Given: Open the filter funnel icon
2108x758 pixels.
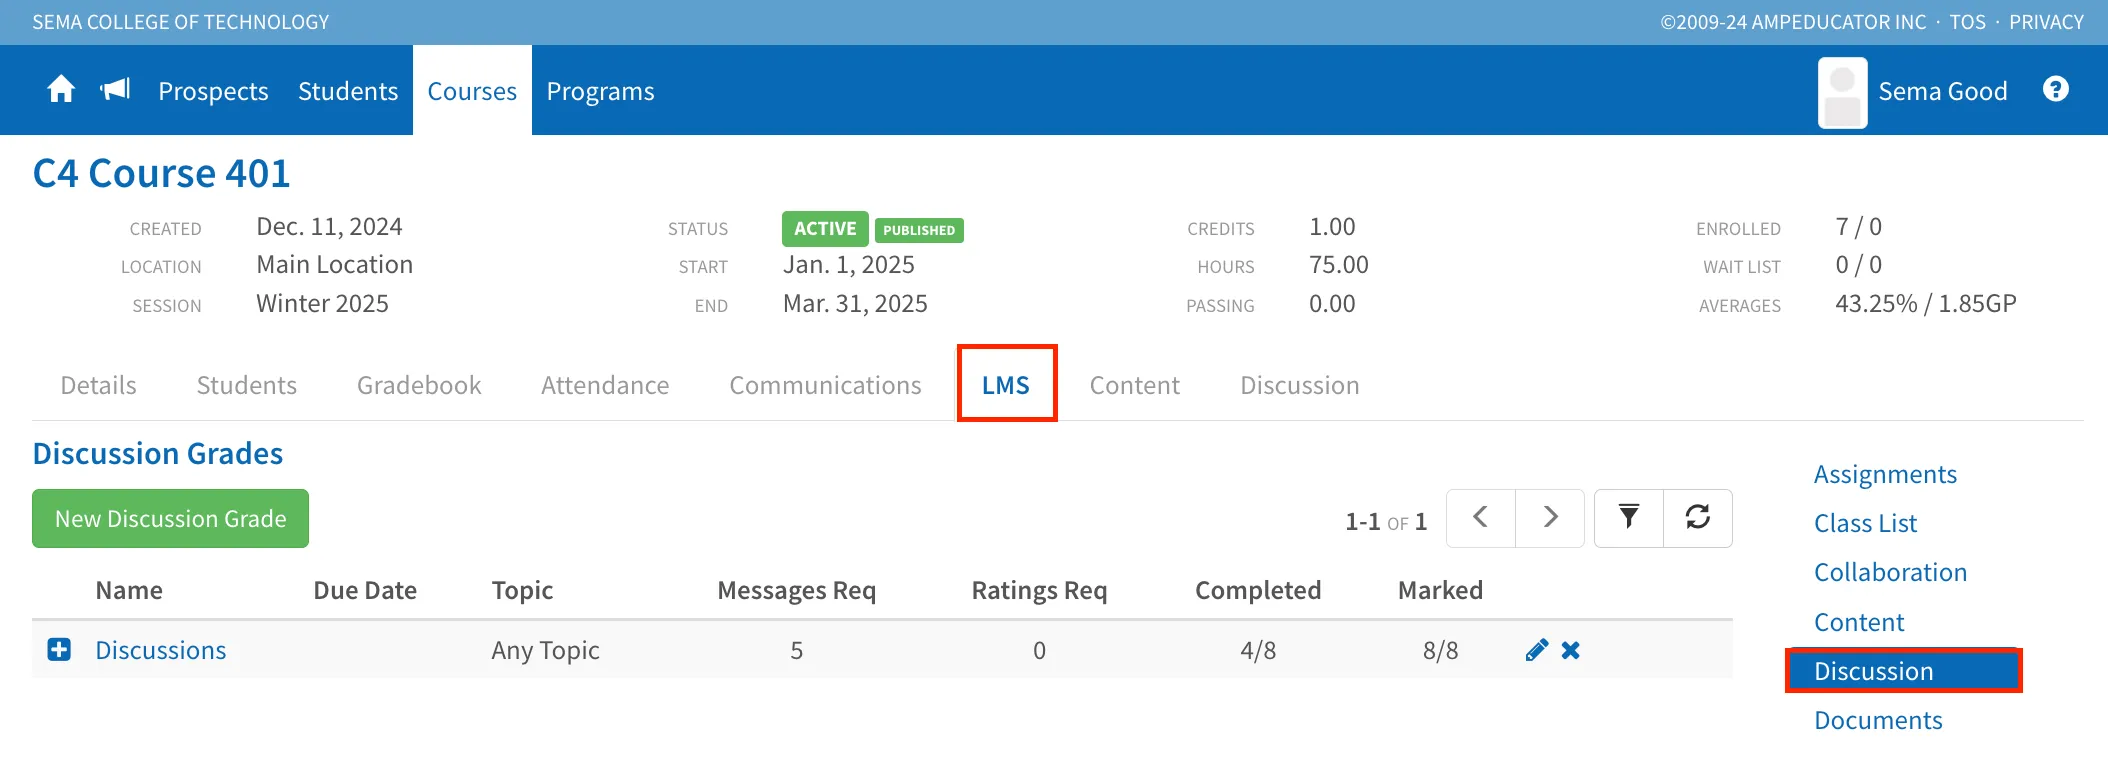Looking at the screenshot, I should [x=1629, y=518].
